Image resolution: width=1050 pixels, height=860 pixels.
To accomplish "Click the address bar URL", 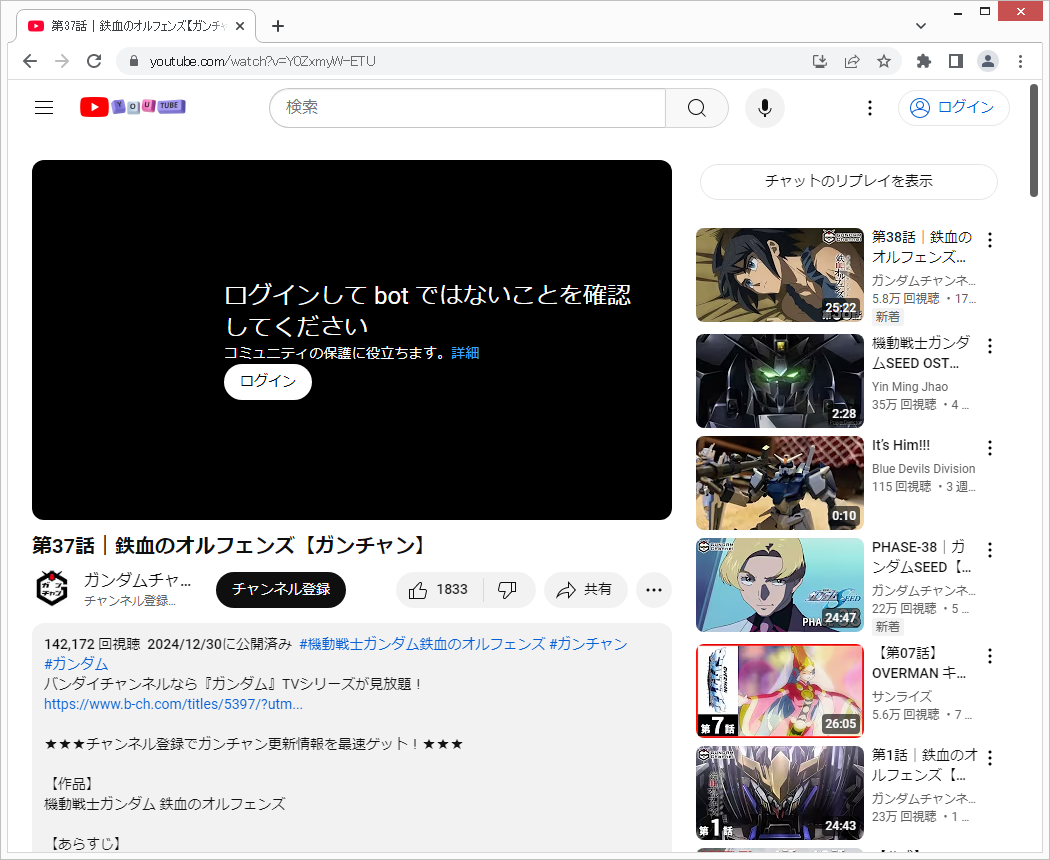I will (x=262, y=62).
